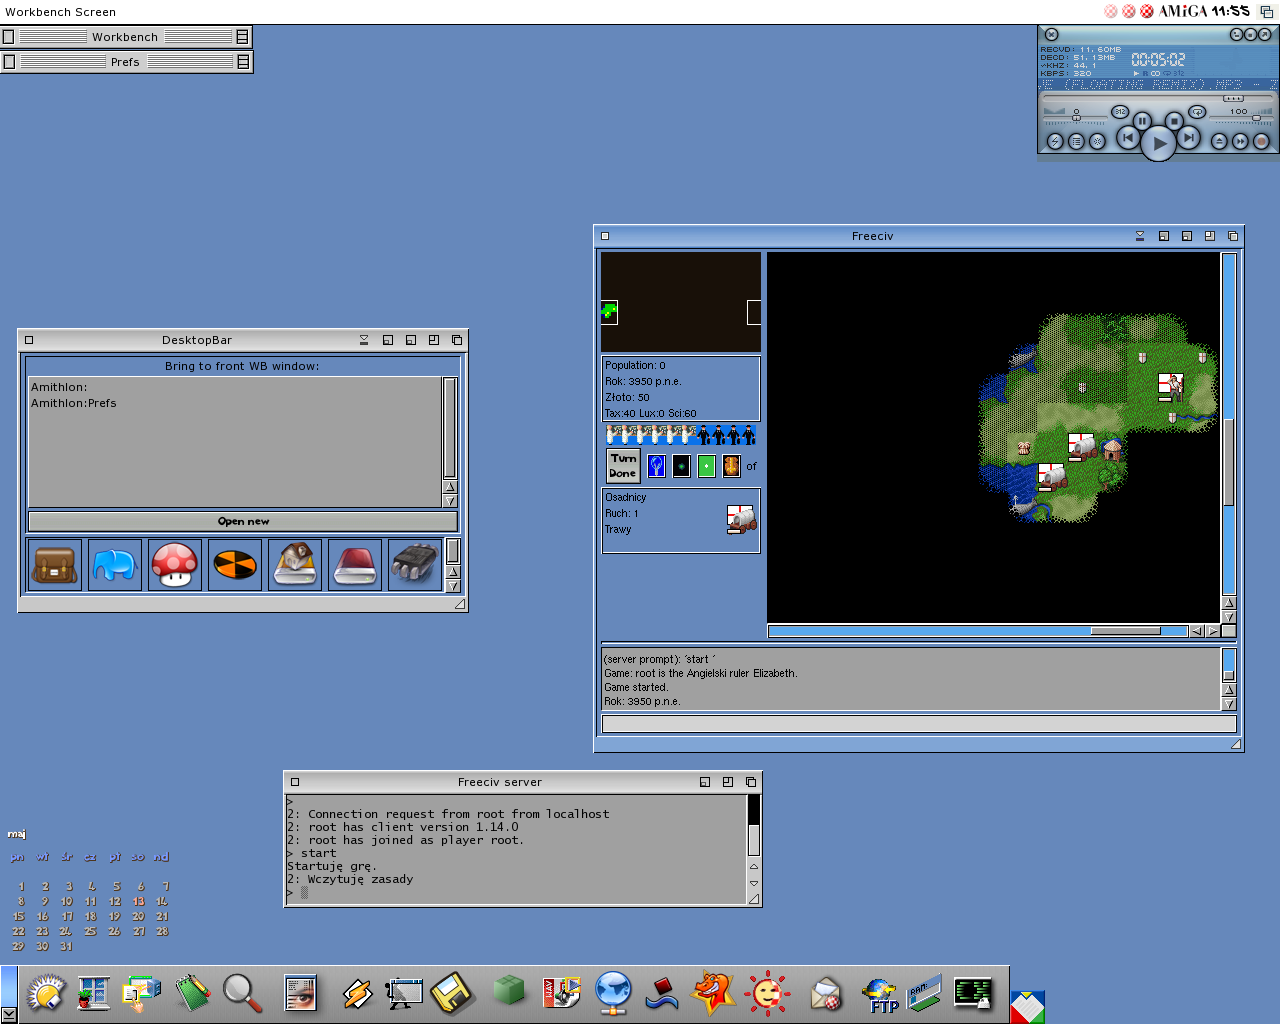Click the Freeciv map scroll down arrow

click(1229, 617)
